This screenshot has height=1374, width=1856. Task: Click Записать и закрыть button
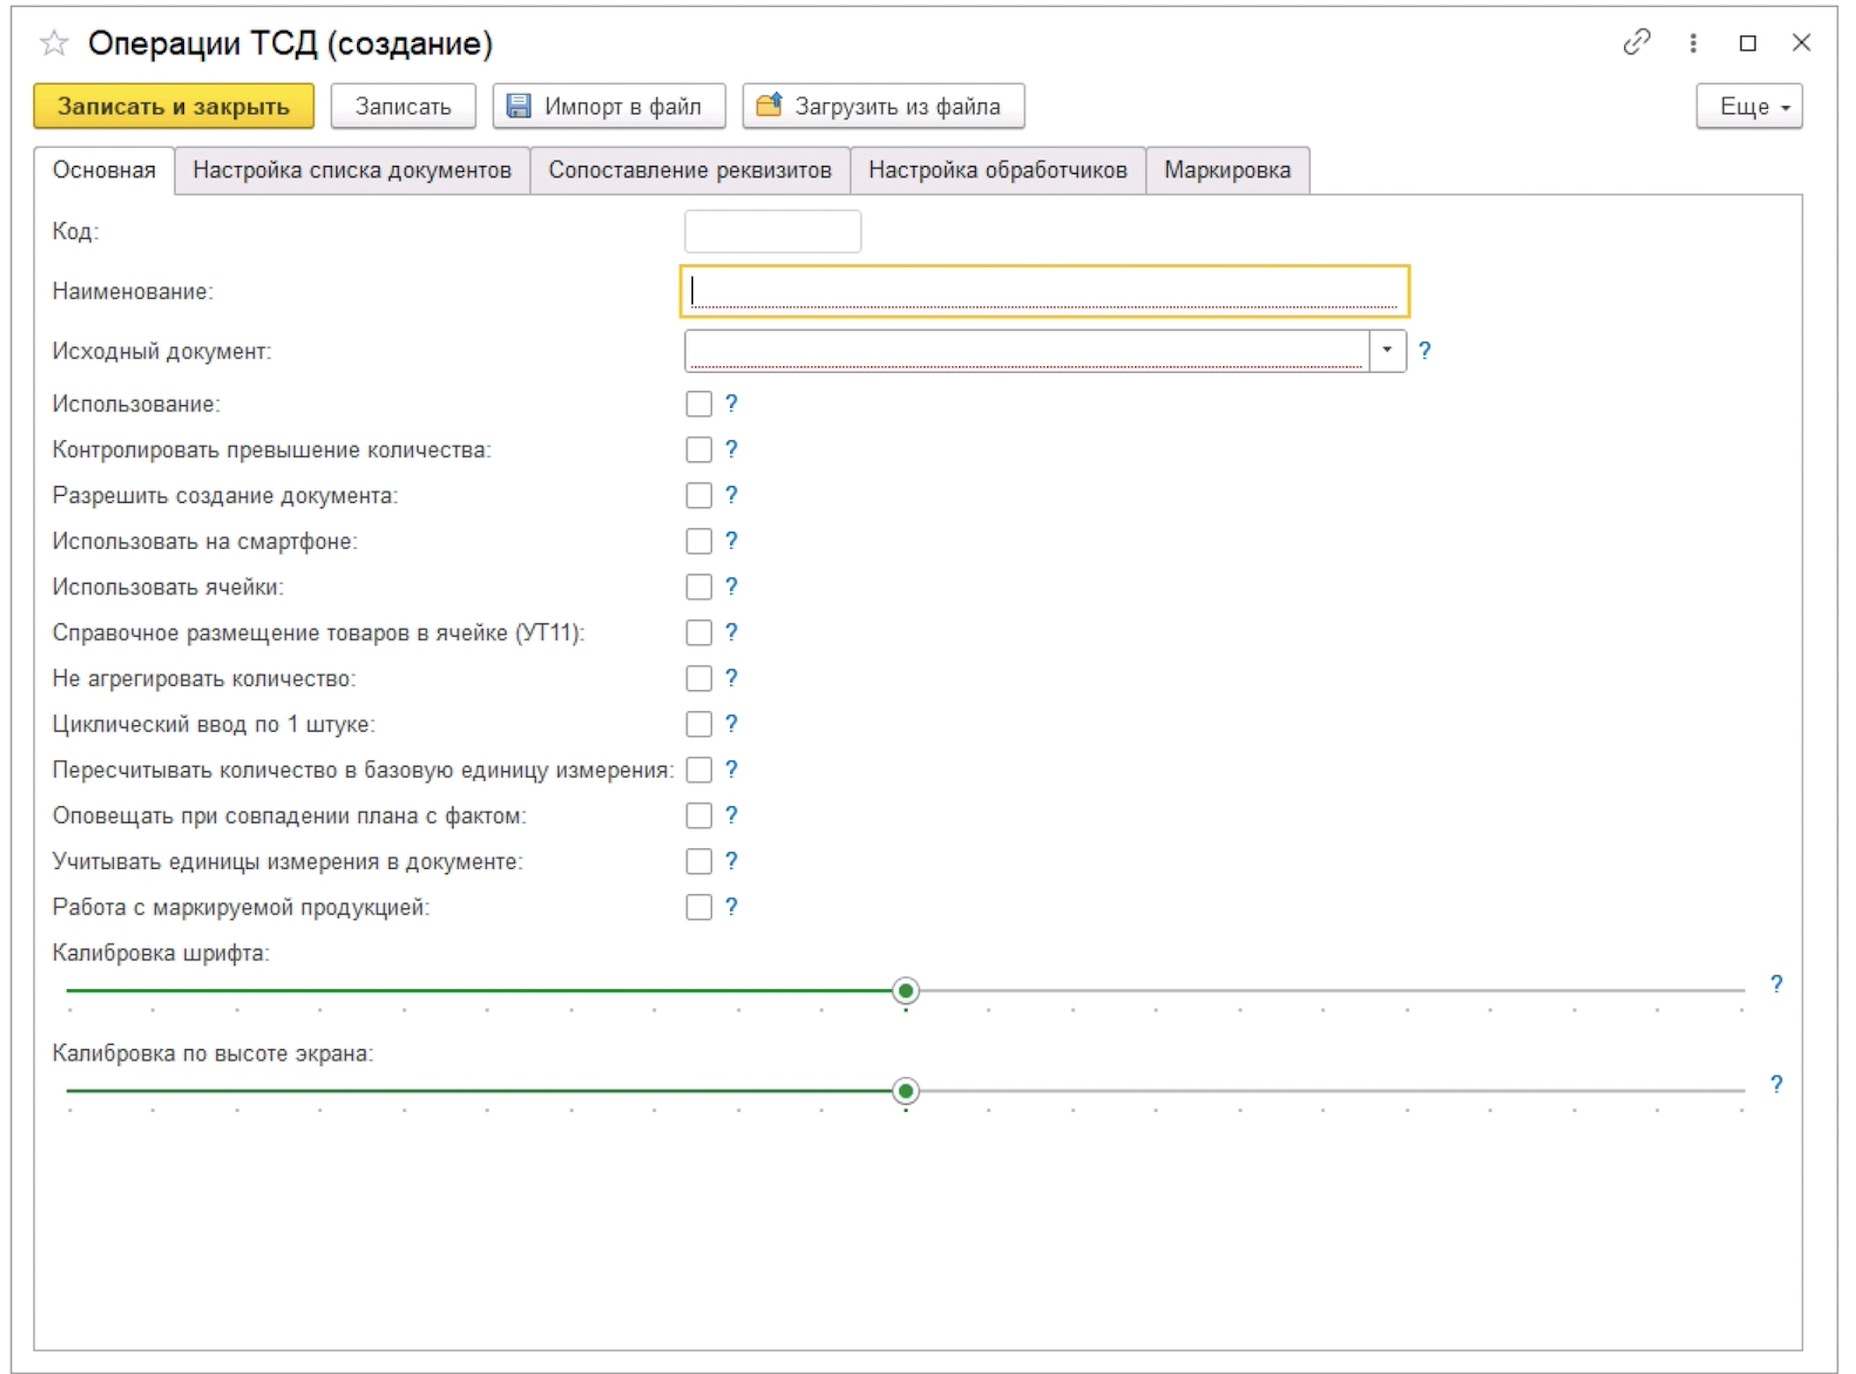(x=174, y=106)
